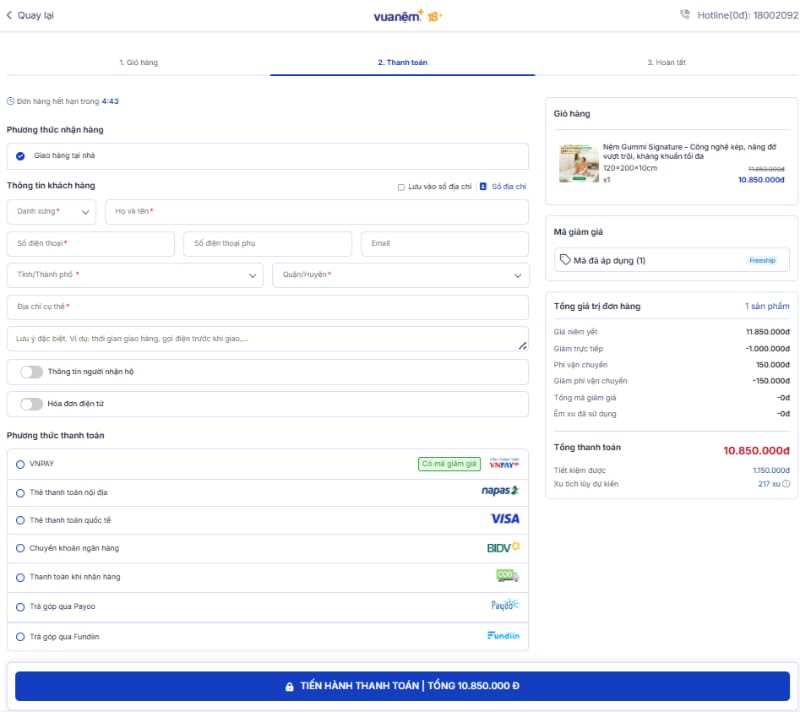Click the info icon beside 217 xu
The width and height of the screenshot is (800, 712).
[786, 484]
